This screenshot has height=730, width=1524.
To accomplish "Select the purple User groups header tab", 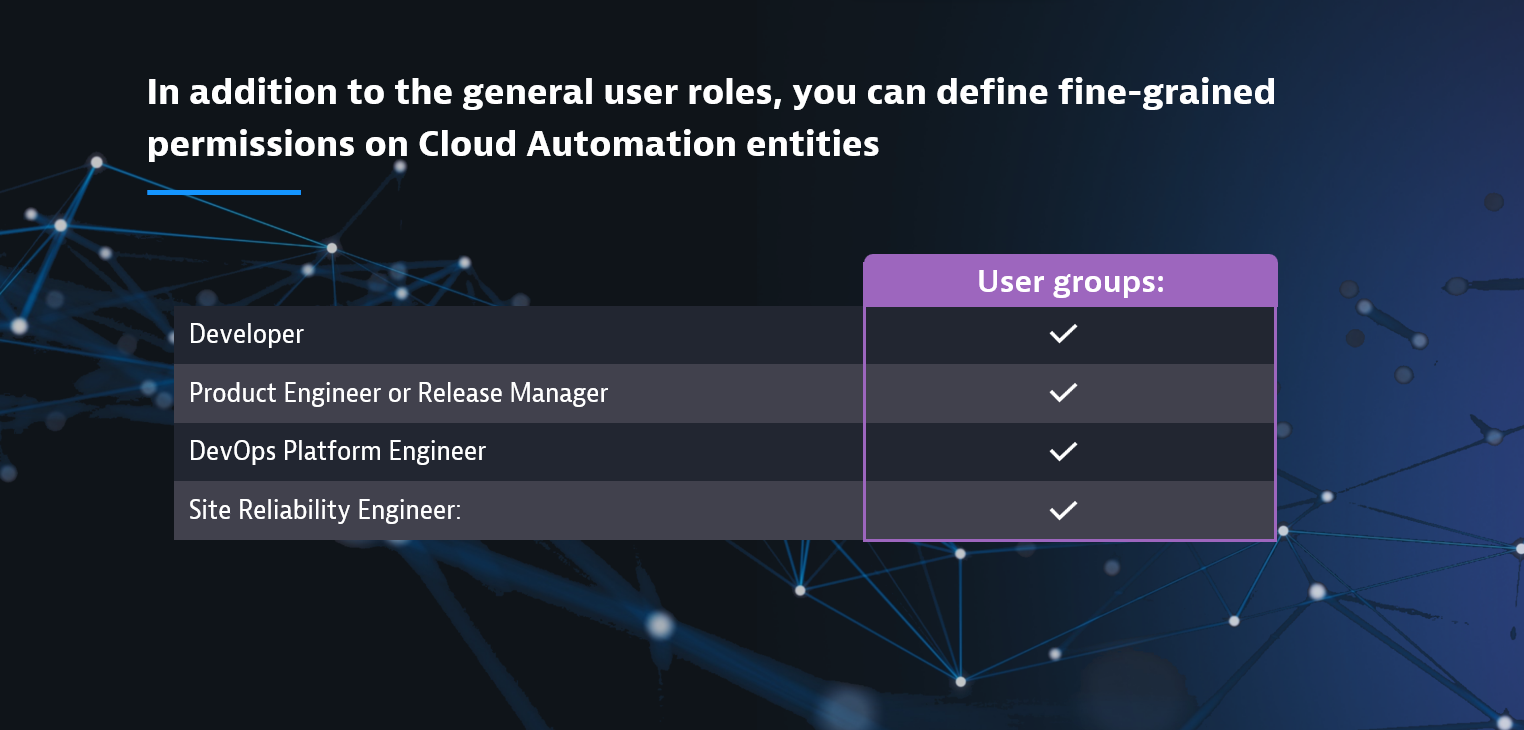I will coord(1069,281).
